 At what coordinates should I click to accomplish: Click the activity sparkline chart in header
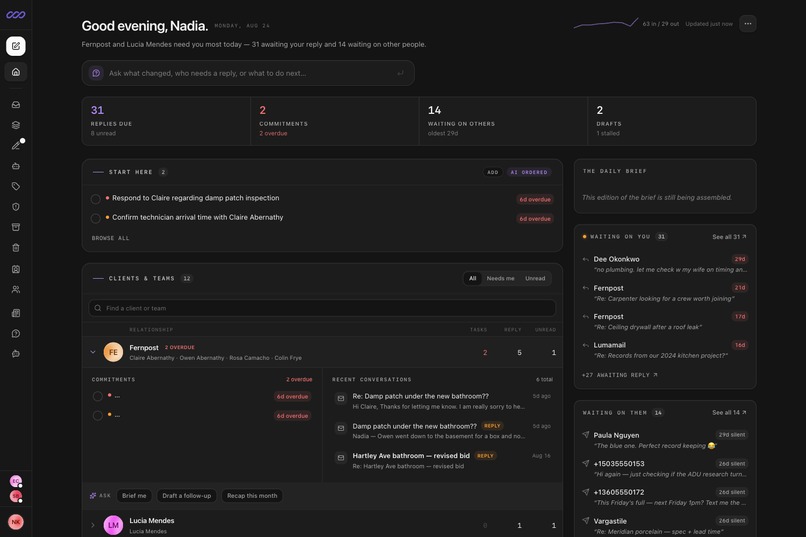coord(606,23)
